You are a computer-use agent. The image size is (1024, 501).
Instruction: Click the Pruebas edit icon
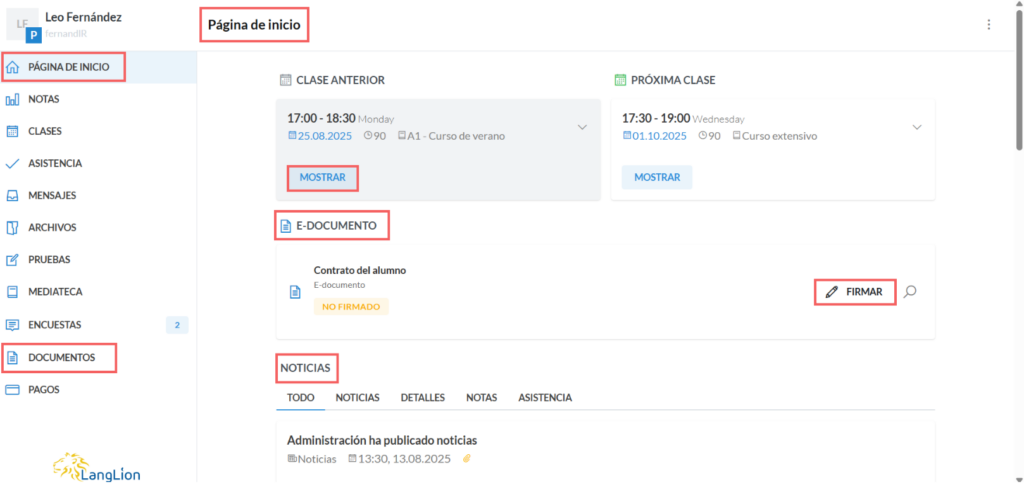[13, 260]
